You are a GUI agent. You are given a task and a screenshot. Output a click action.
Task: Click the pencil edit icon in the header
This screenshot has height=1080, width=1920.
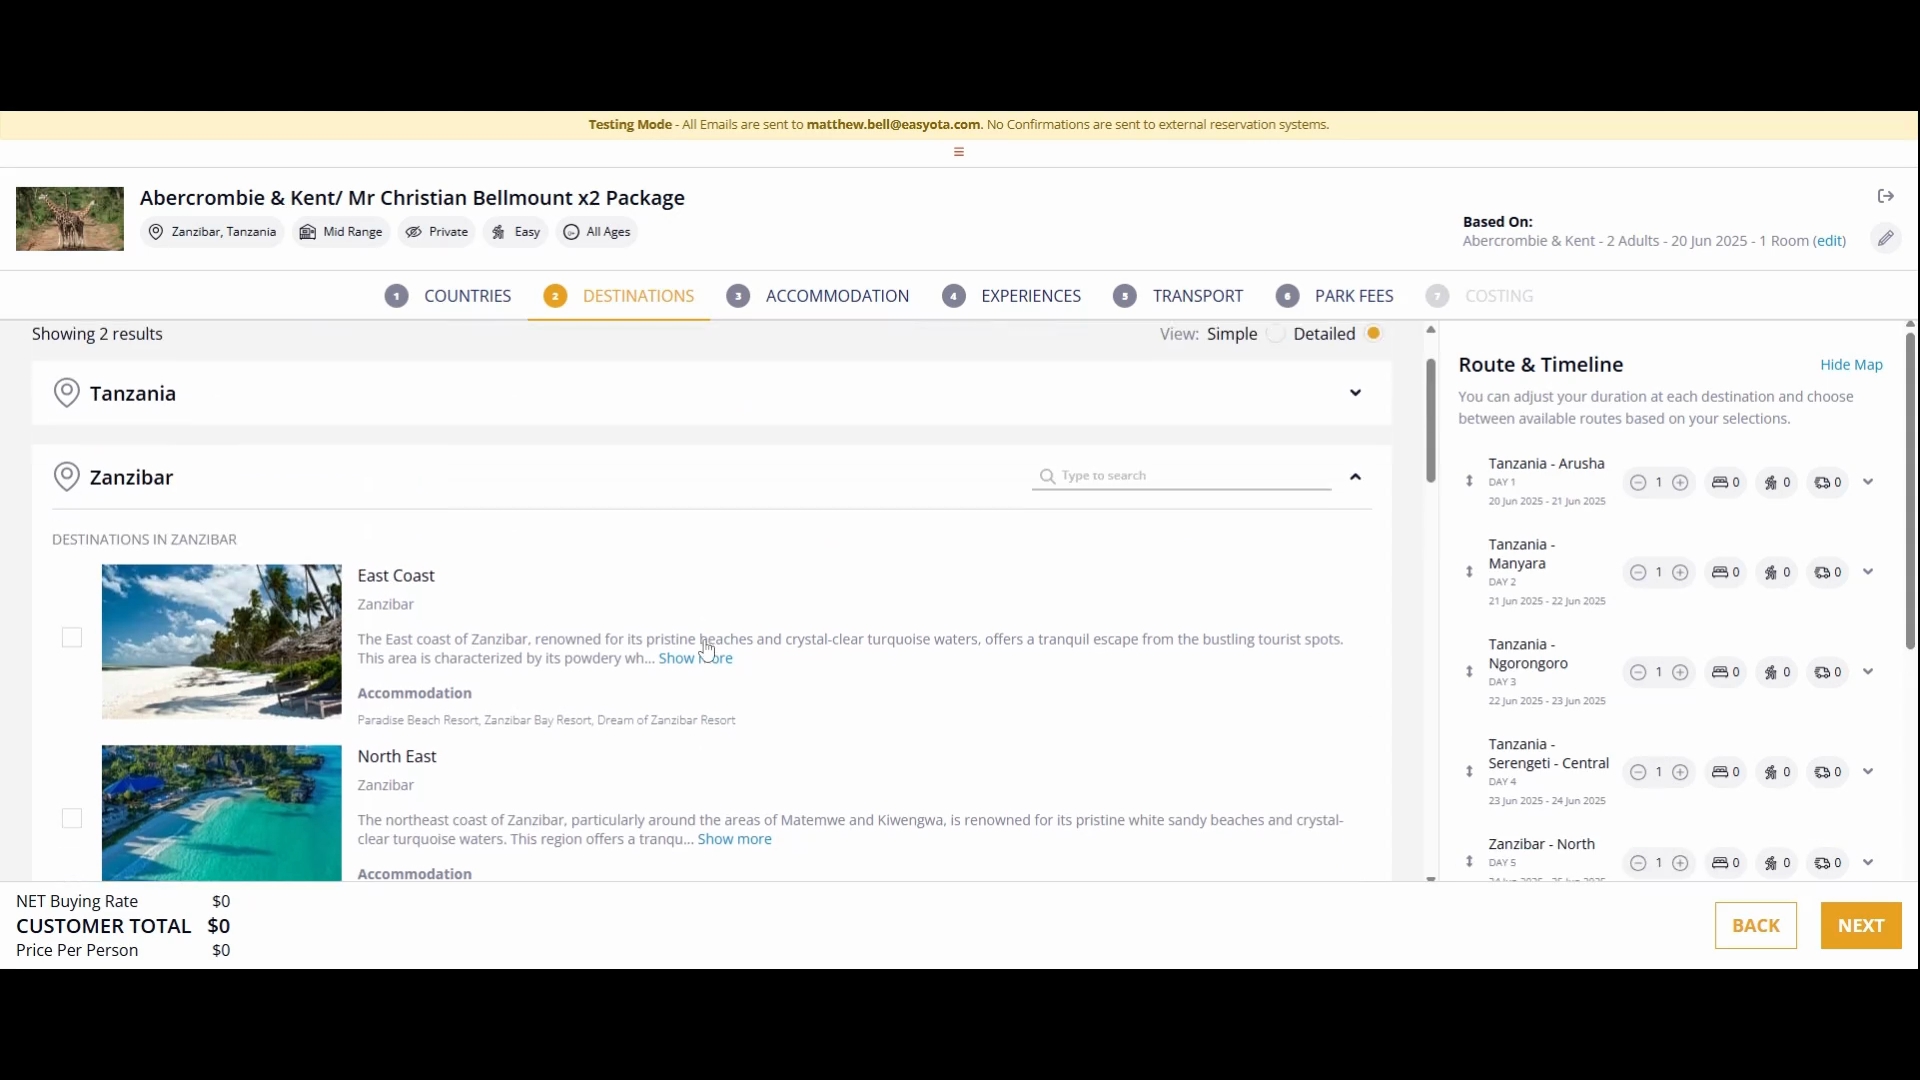[x=1886, y=238]
